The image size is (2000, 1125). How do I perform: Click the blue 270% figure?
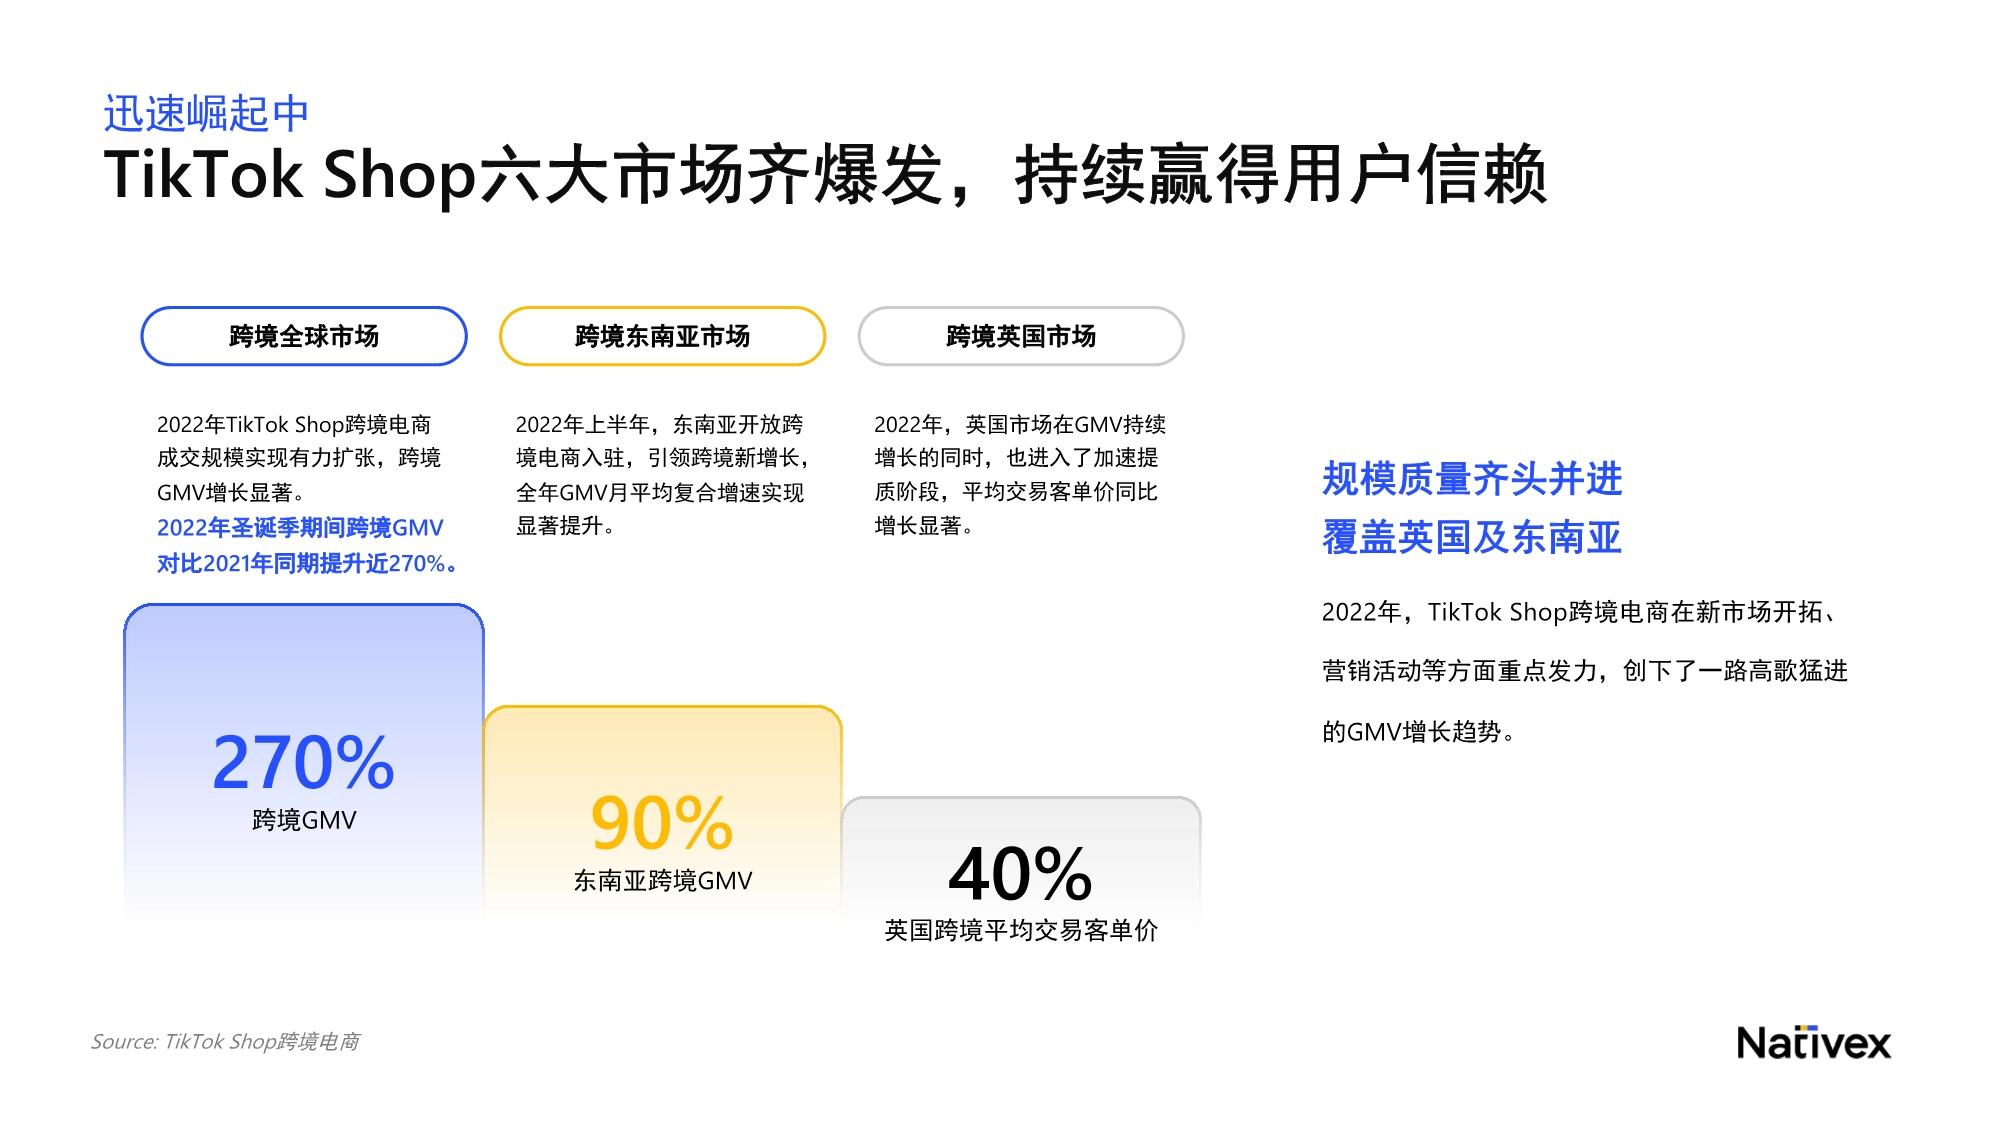pos(304,762)
